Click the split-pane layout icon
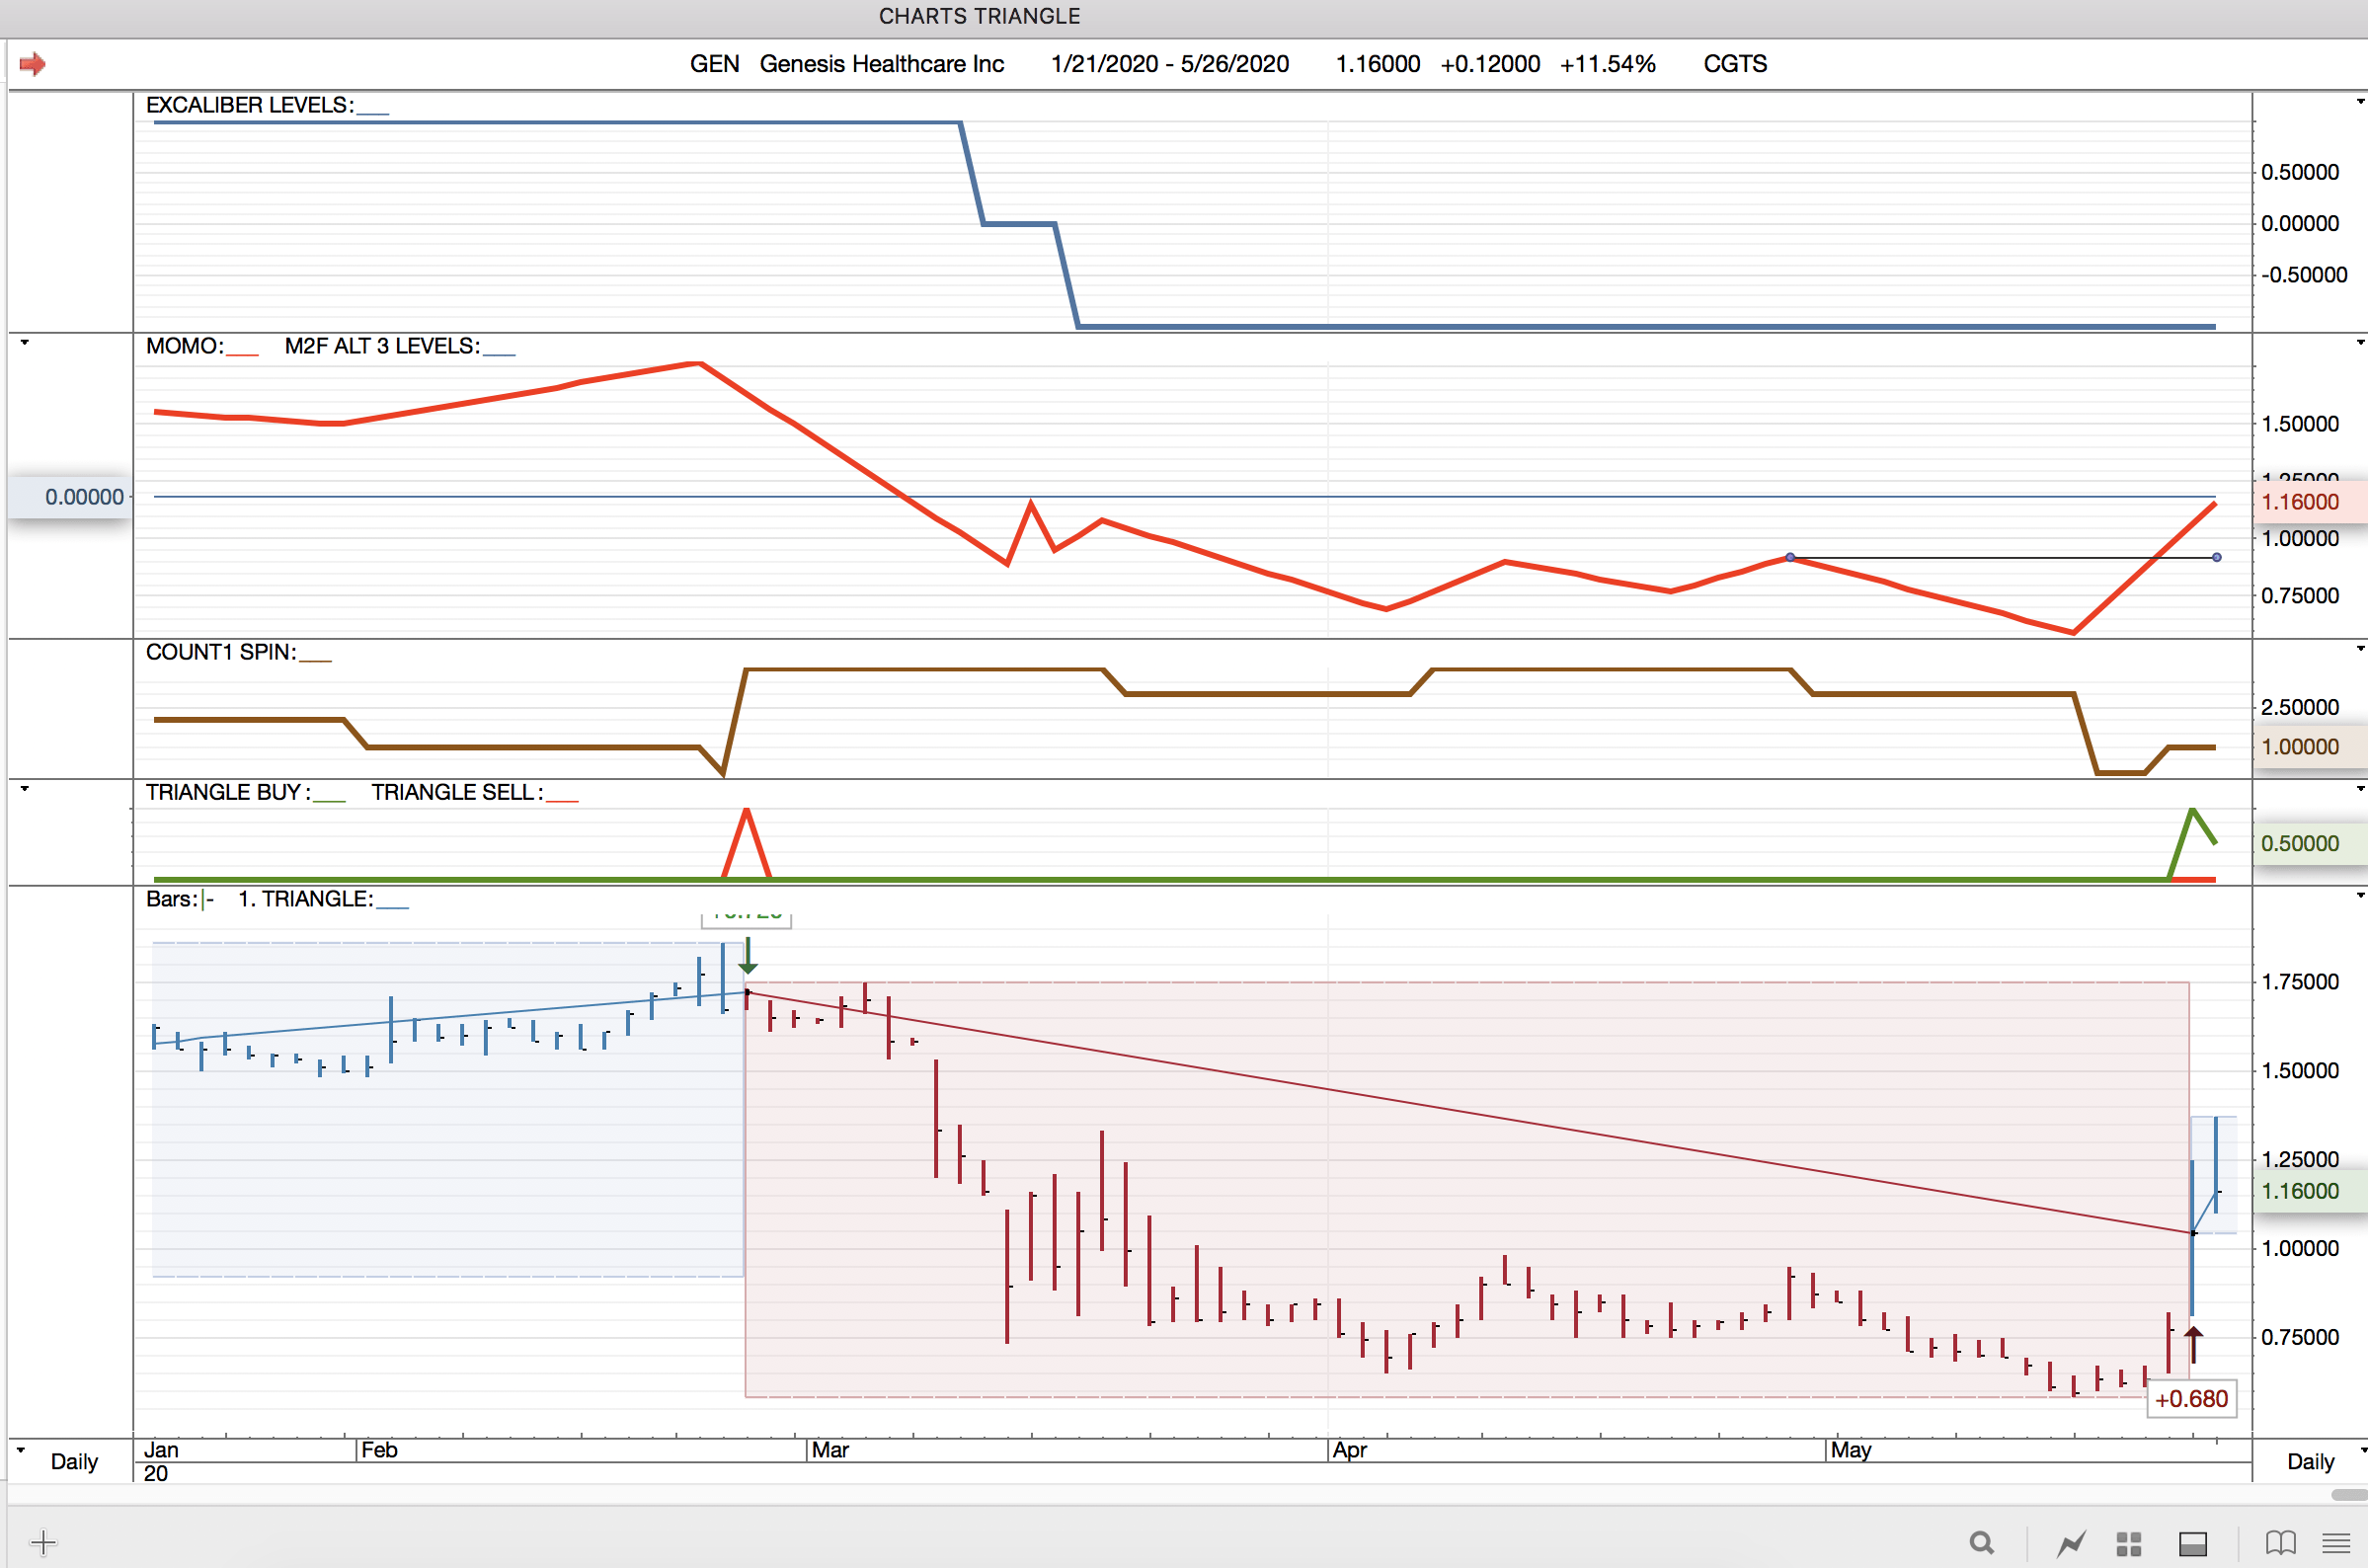The height and width of the screenshot is (1568, 2368). coord(2192,1543)
